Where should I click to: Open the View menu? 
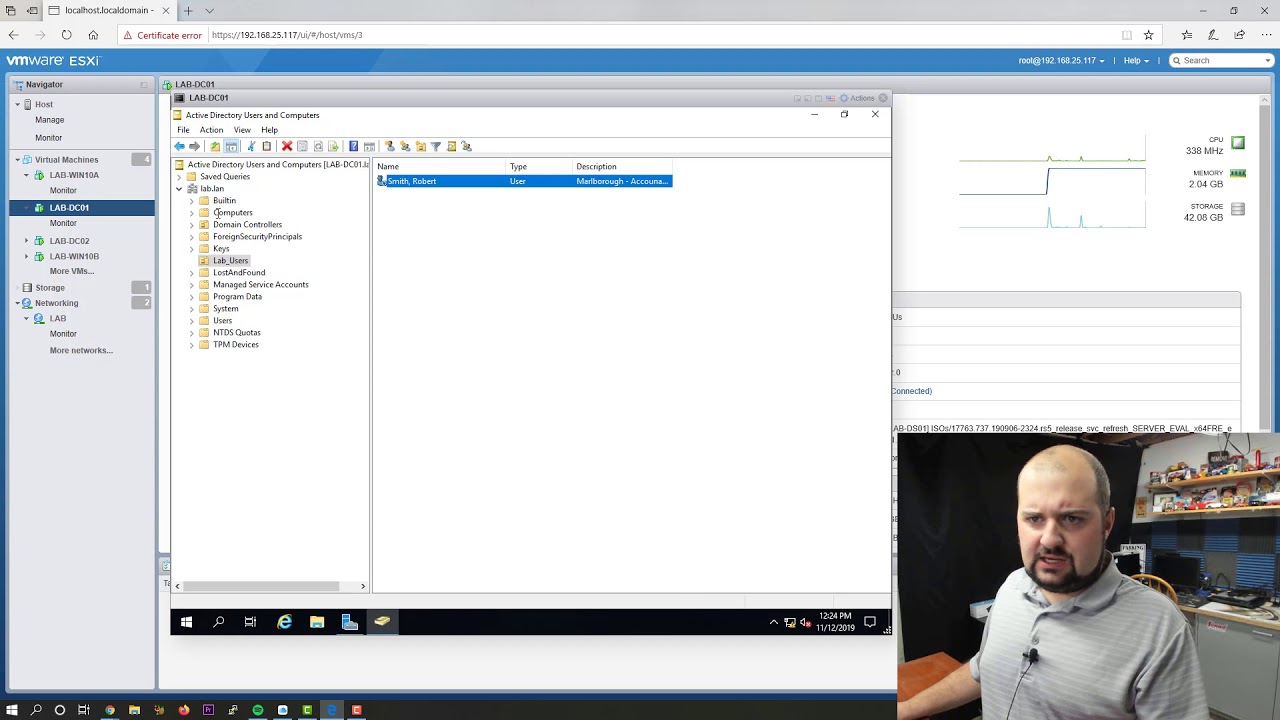pyautogui.click(x=242, y=130)
